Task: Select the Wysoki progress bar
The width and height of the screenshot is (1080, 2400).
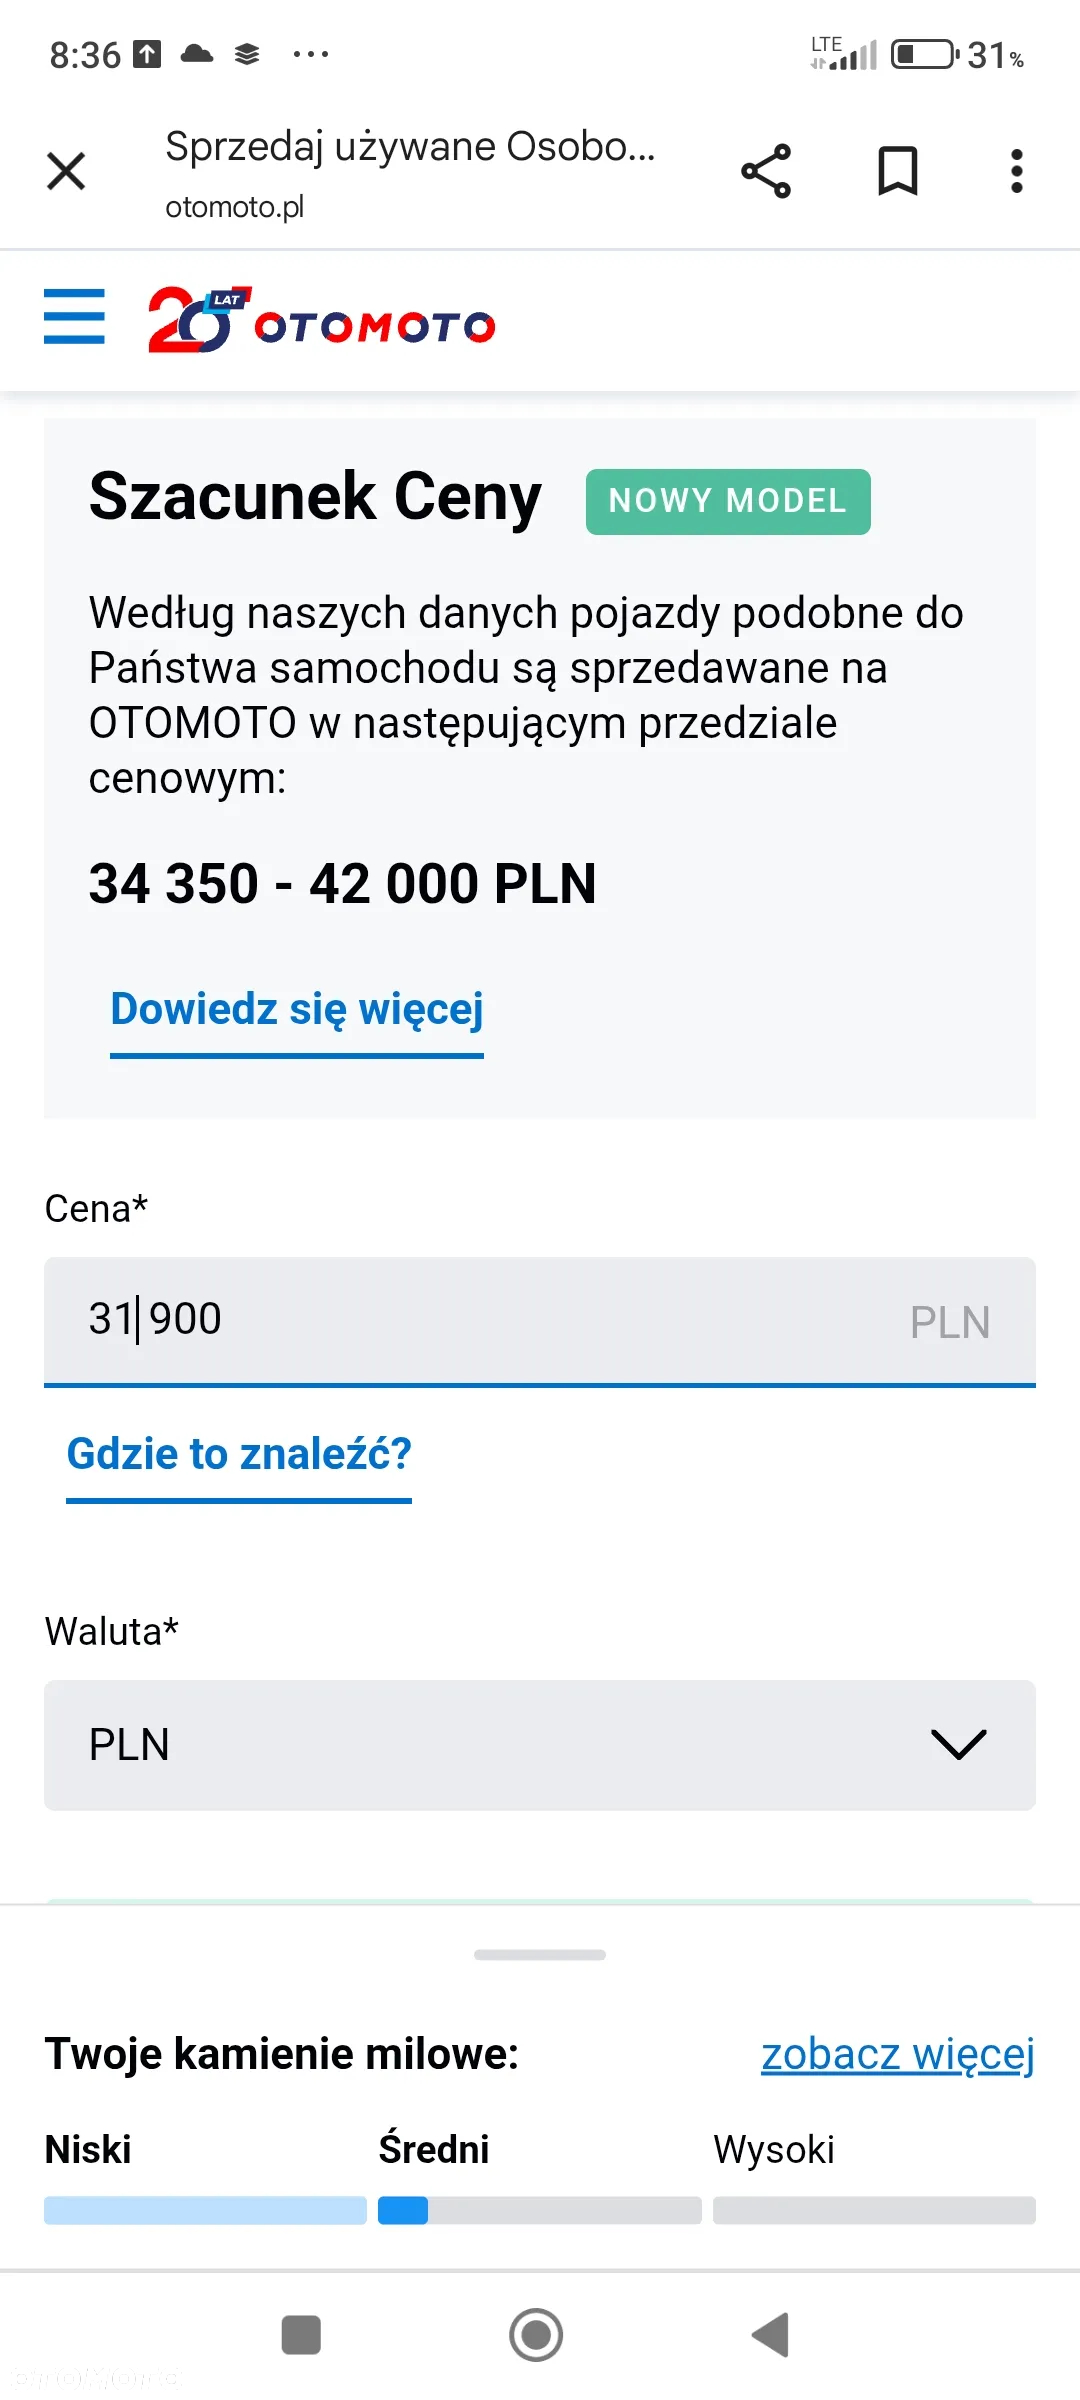Action: click(x=874, y=2210)
